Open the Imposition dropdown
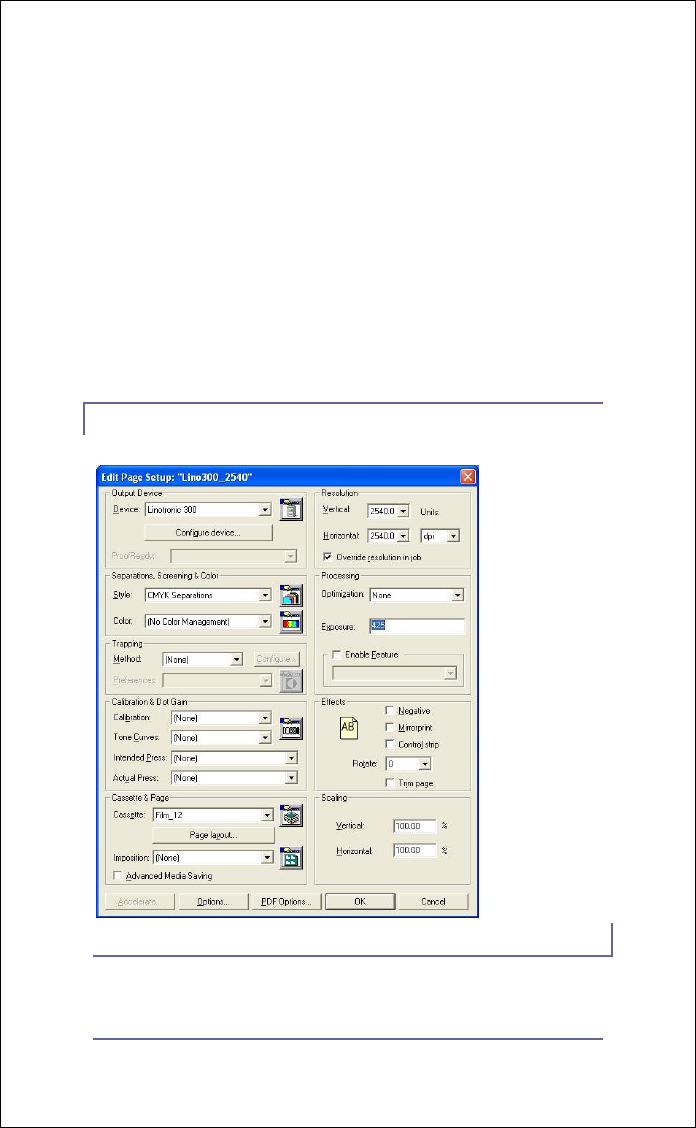Screen dimensions: 696x1128 (x=213, y=858)
